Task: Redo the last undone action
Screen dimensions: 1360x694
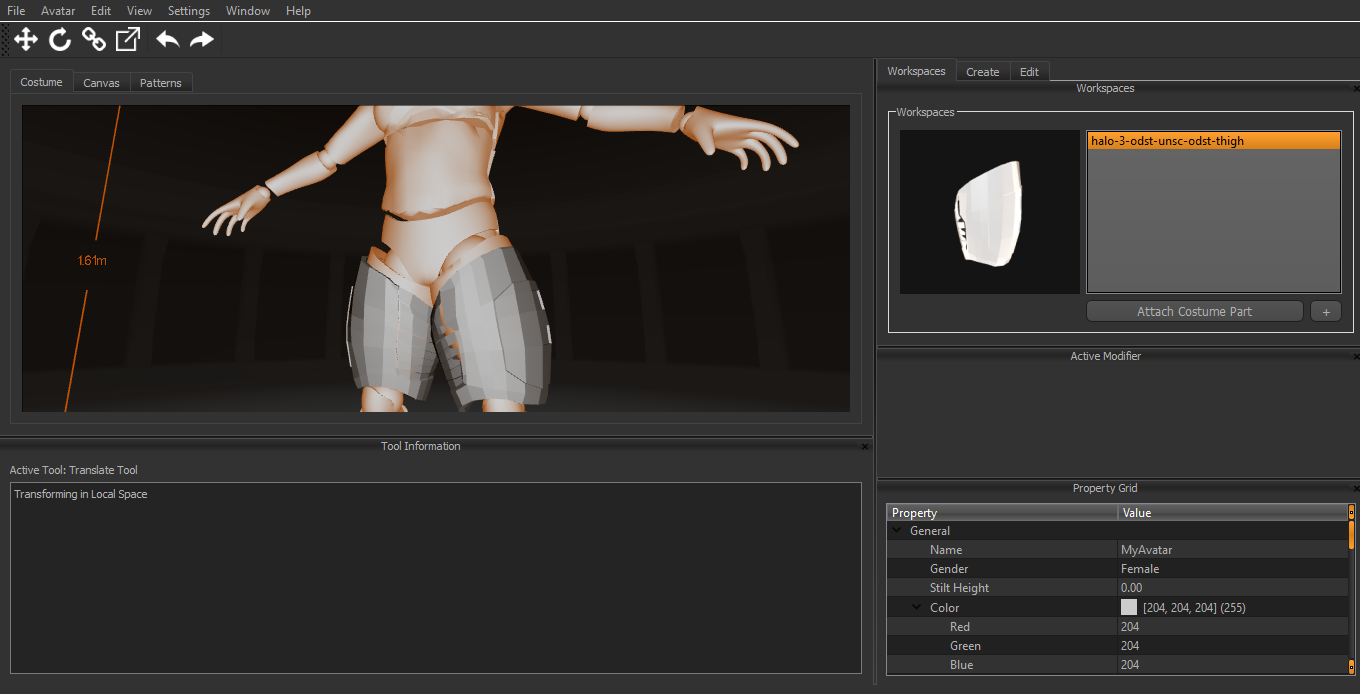Action: coord(202,39)
